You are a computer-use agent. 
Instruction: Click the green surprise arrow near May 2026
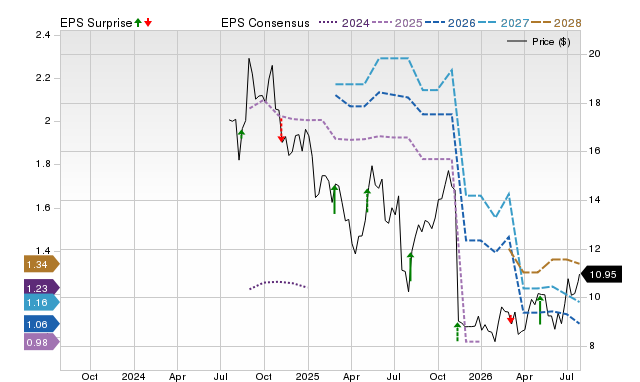[540, 310]
